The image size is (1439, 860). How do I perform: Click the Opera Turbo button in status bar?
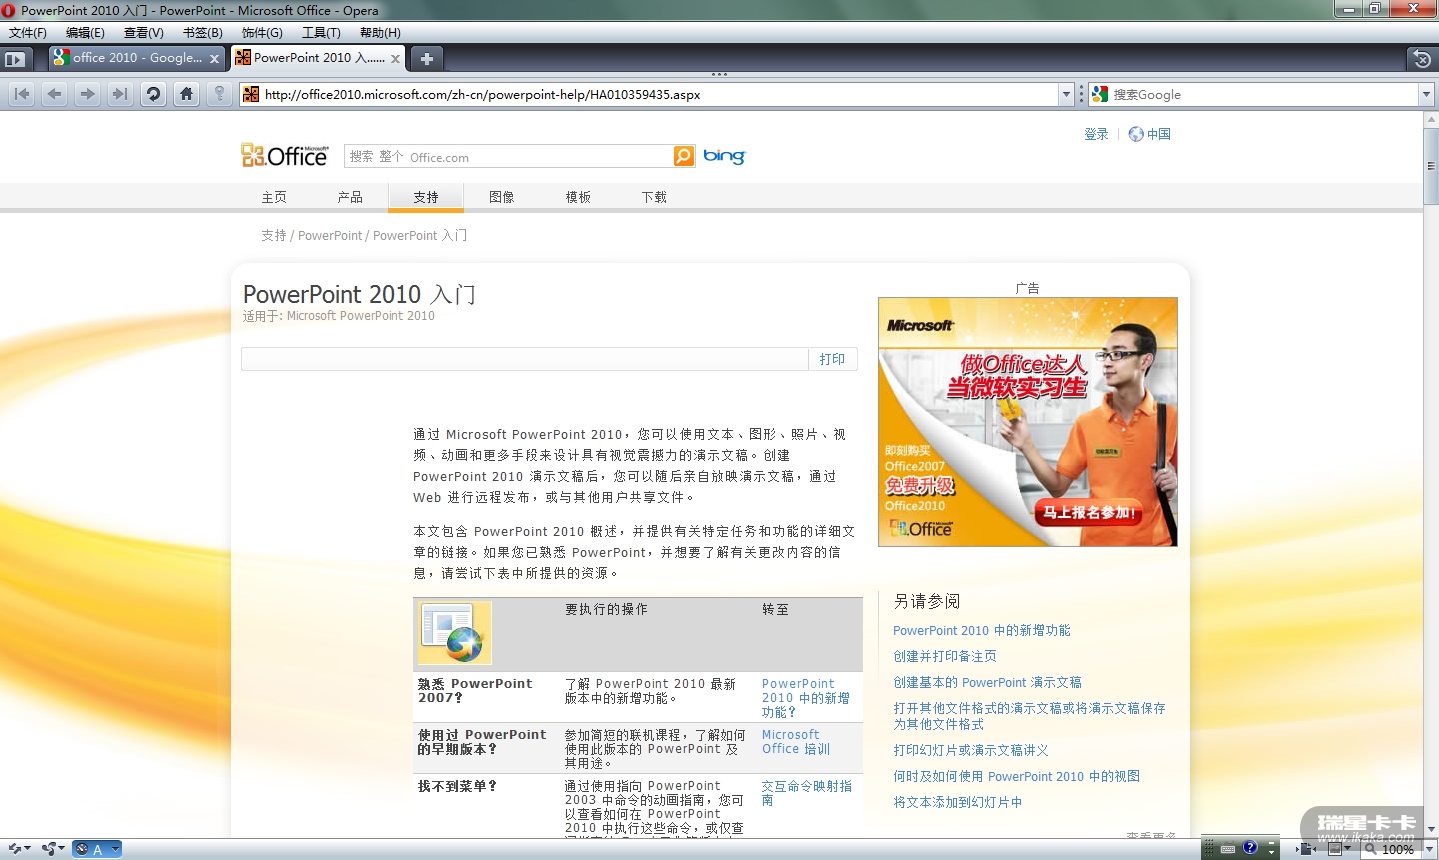(x=97, y=849)
